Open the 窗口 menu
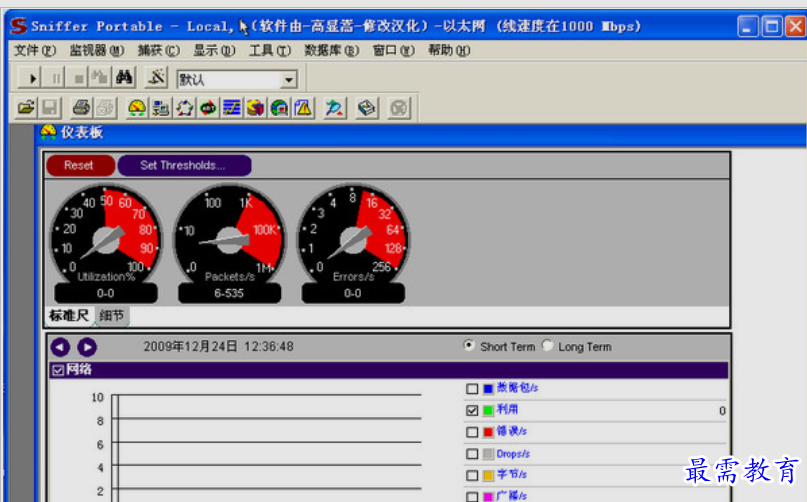 [x=393, y=50]
